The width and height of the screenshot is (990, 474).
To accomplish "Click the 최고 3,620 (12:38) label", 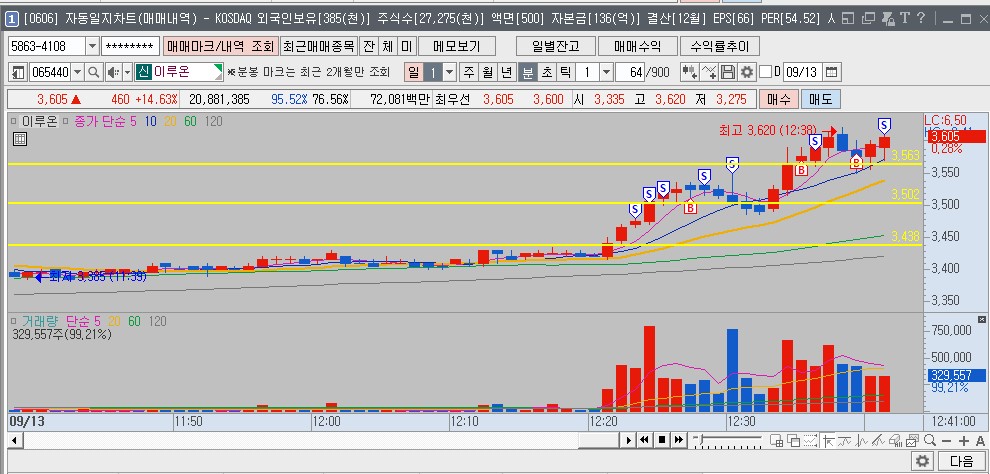I will [768, 130].
